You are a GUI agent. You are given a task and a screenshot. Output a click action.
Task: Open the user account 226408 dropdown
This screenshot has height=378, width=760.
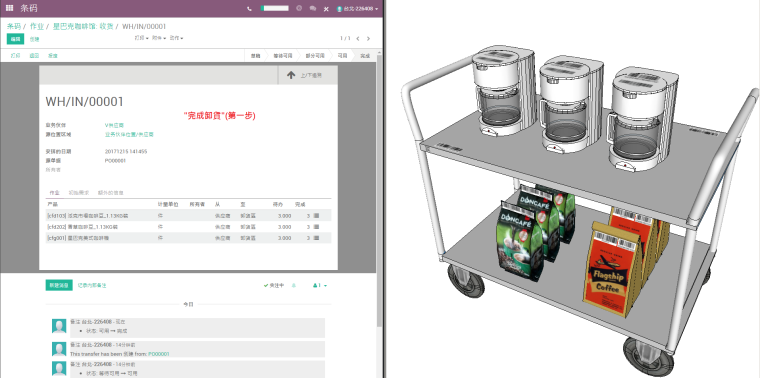357,9
